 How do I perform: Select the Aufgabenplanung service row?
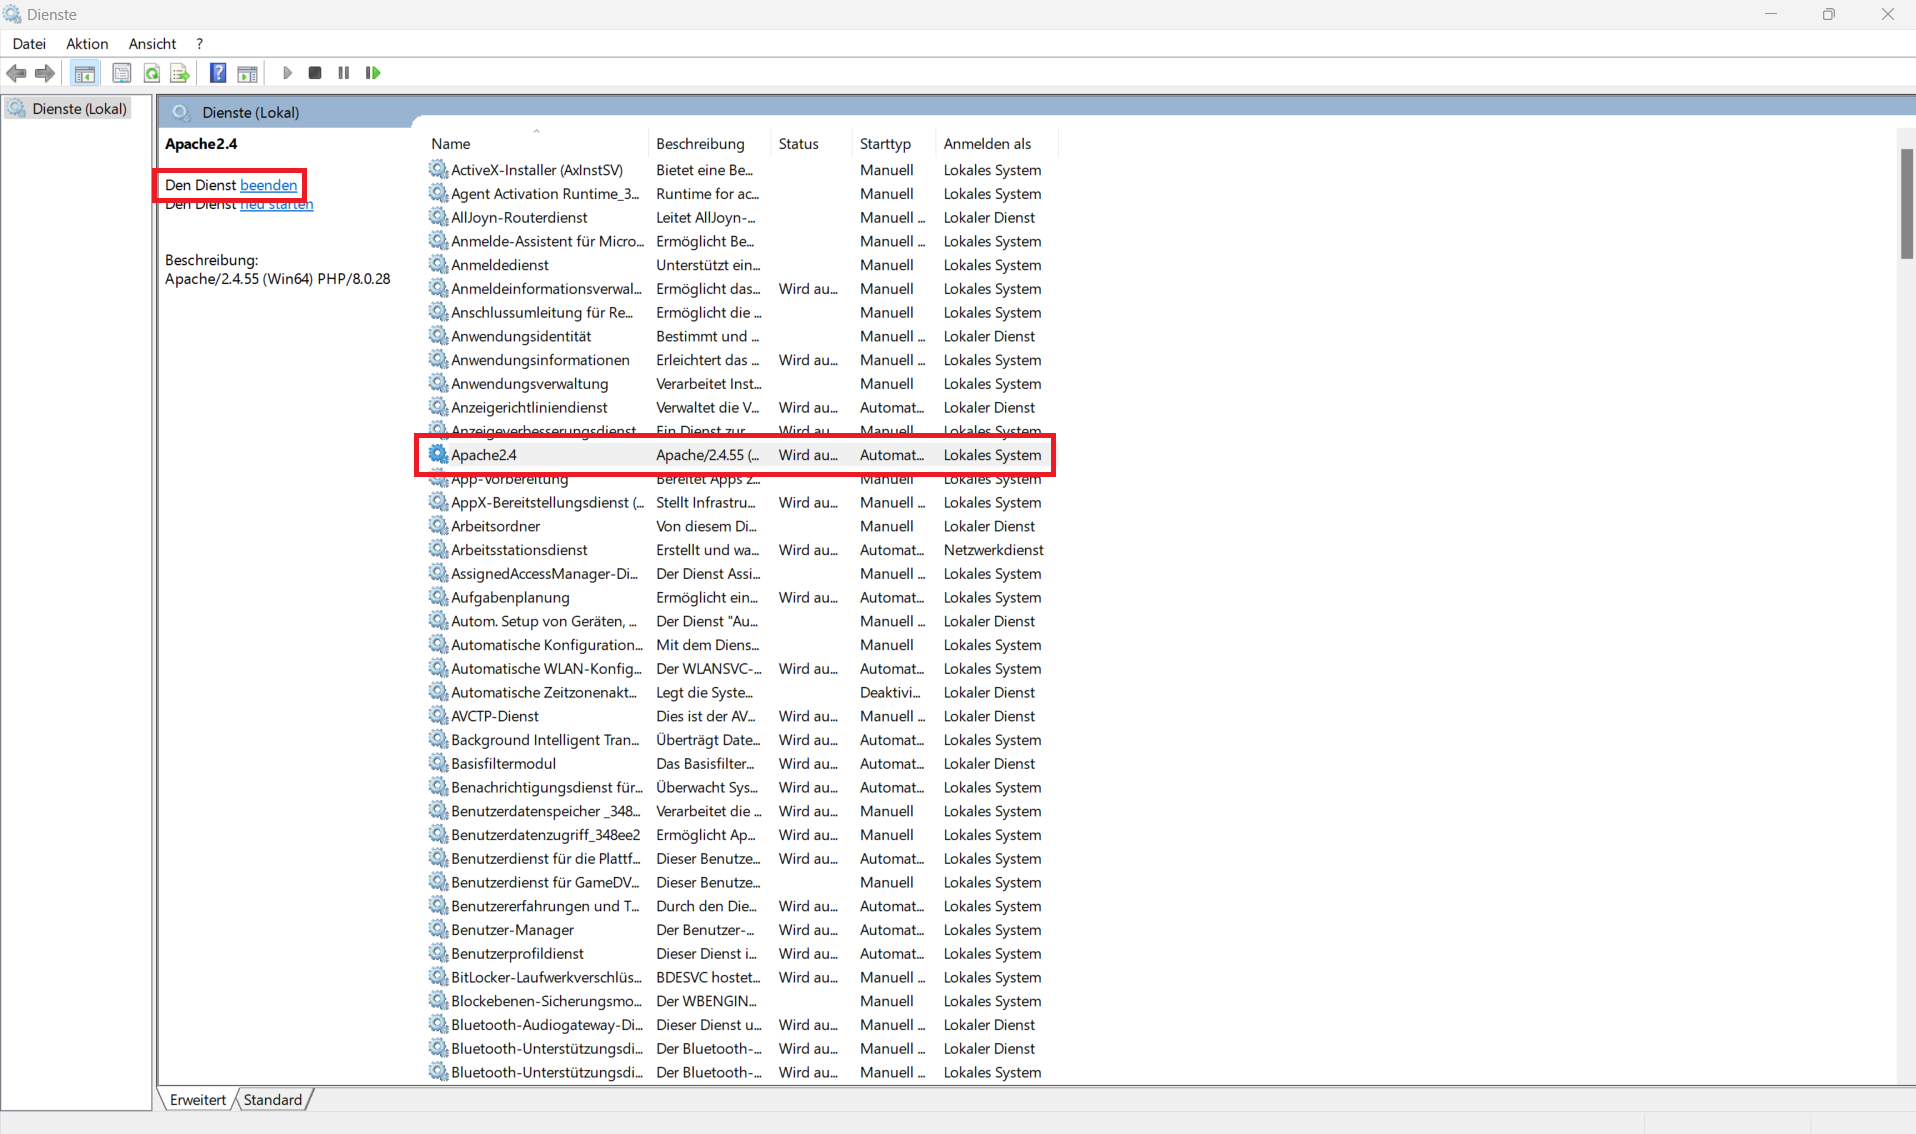coord(510,598)
